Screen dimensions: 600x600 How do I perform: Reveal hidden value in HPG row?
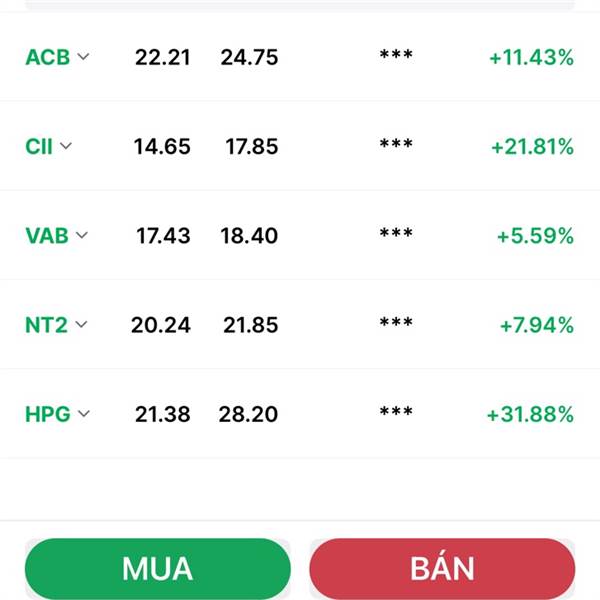tap(396, 411)
